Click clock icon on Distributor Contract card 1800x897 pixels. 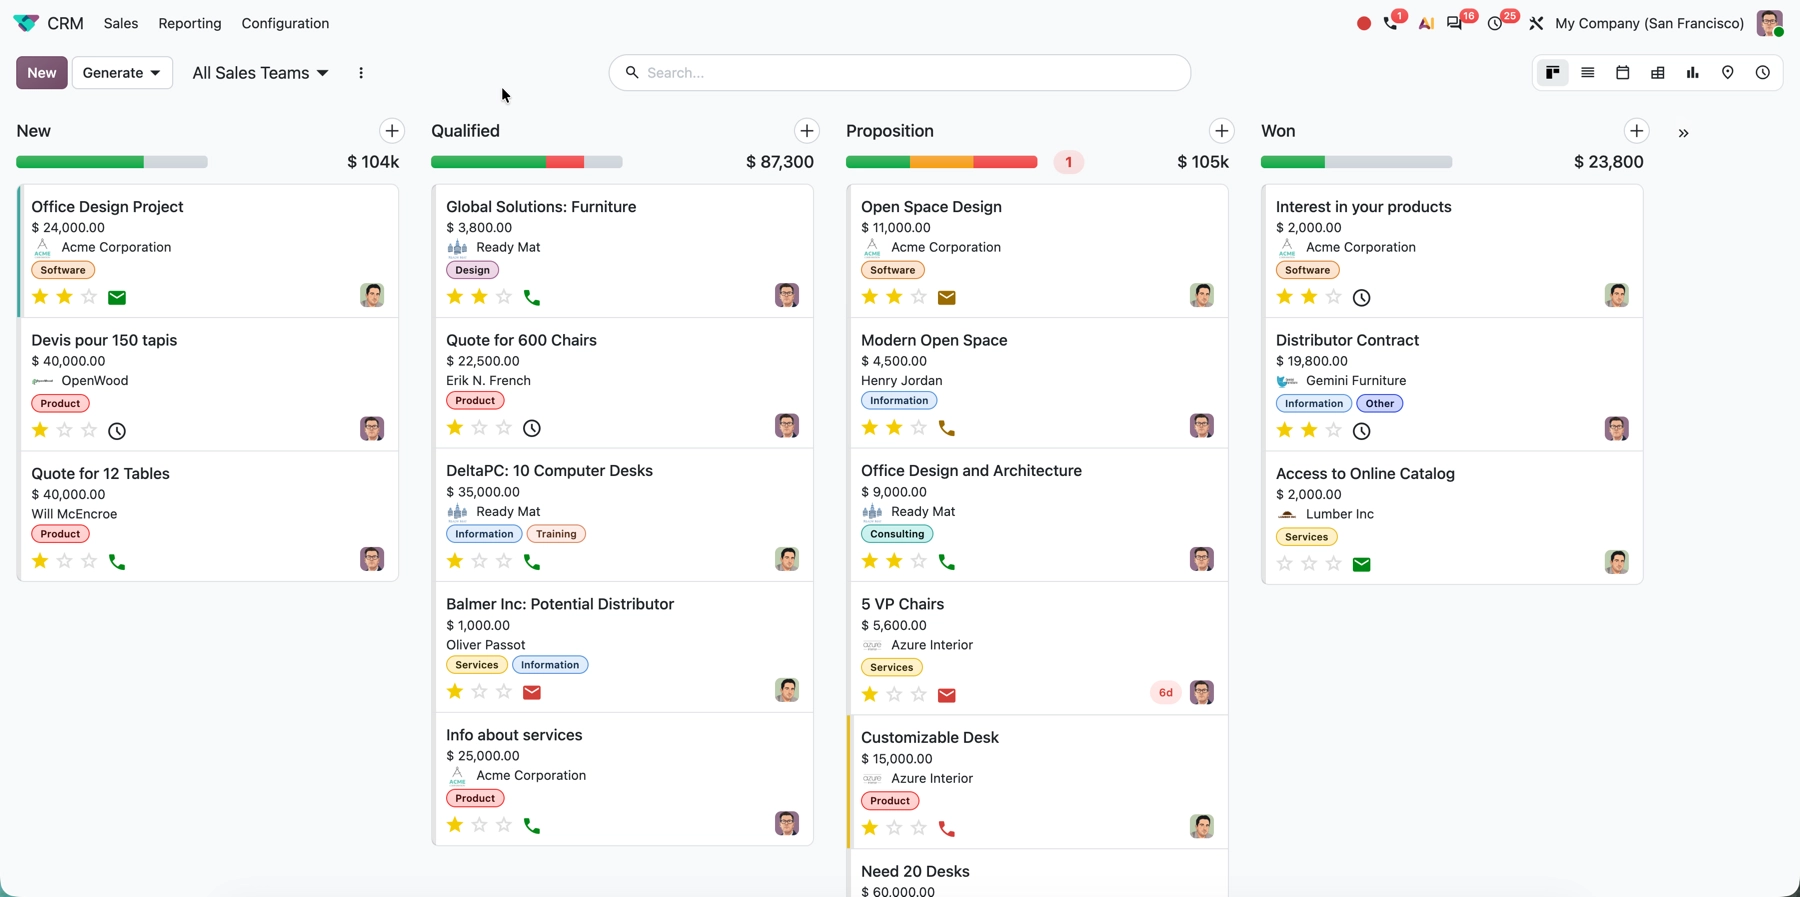pos(1362,431)
